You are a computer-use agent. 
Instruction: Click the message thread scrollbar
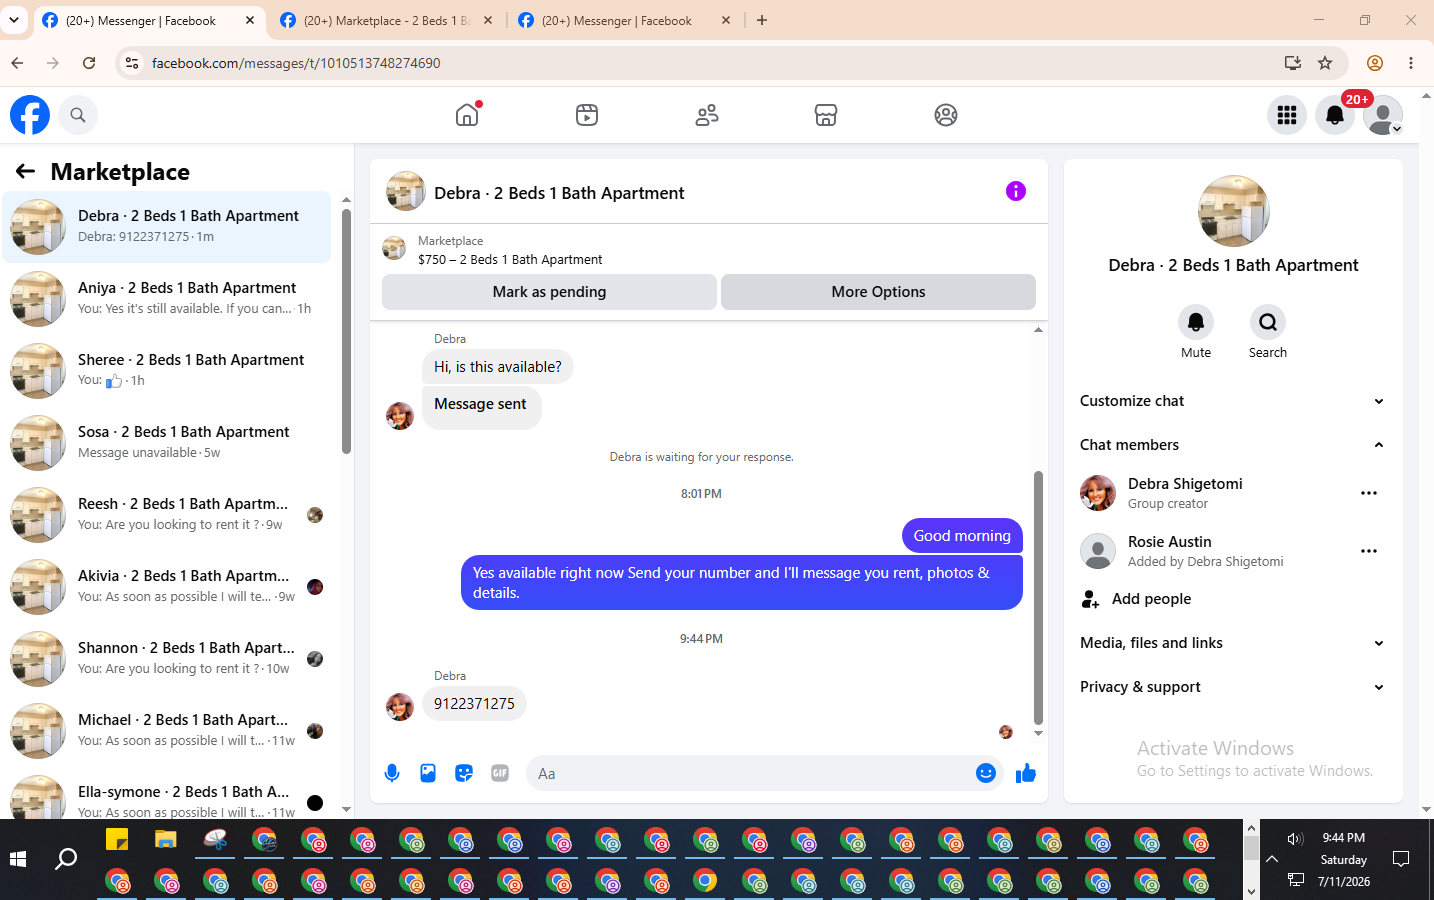1038,598
